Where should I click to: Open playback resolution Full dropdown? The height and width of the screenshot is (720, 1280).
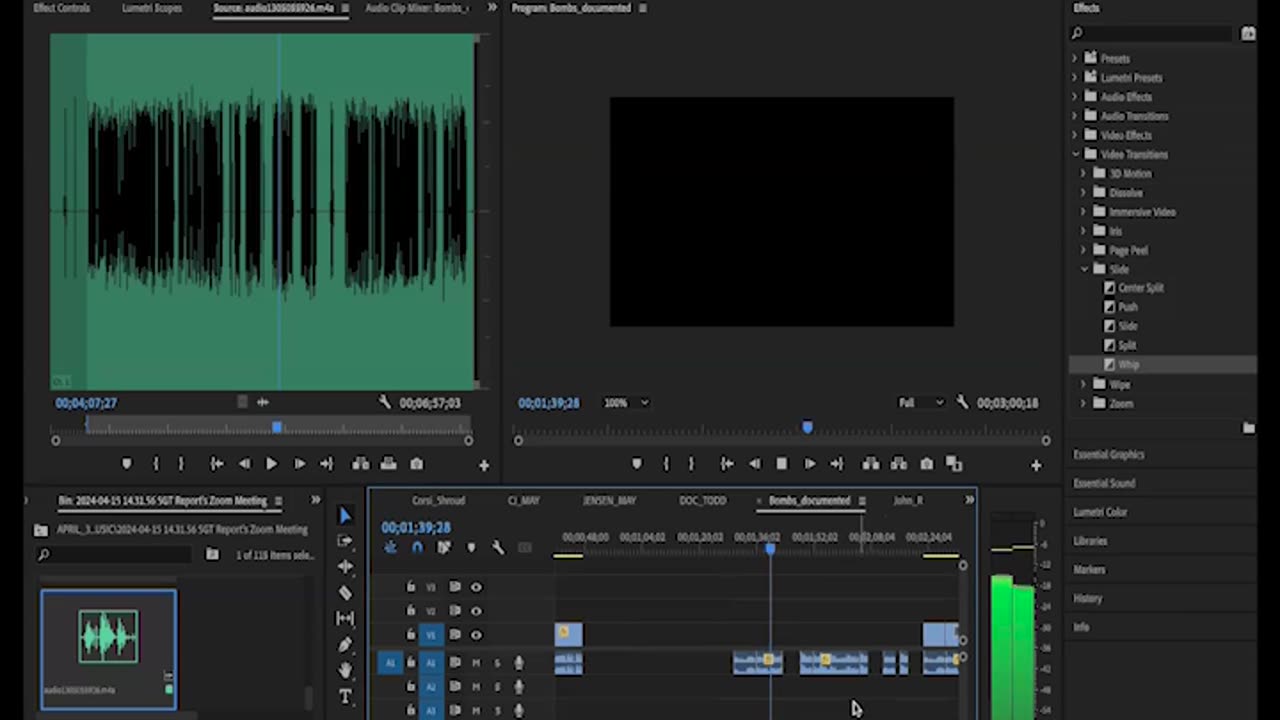[x=920, y=402]
